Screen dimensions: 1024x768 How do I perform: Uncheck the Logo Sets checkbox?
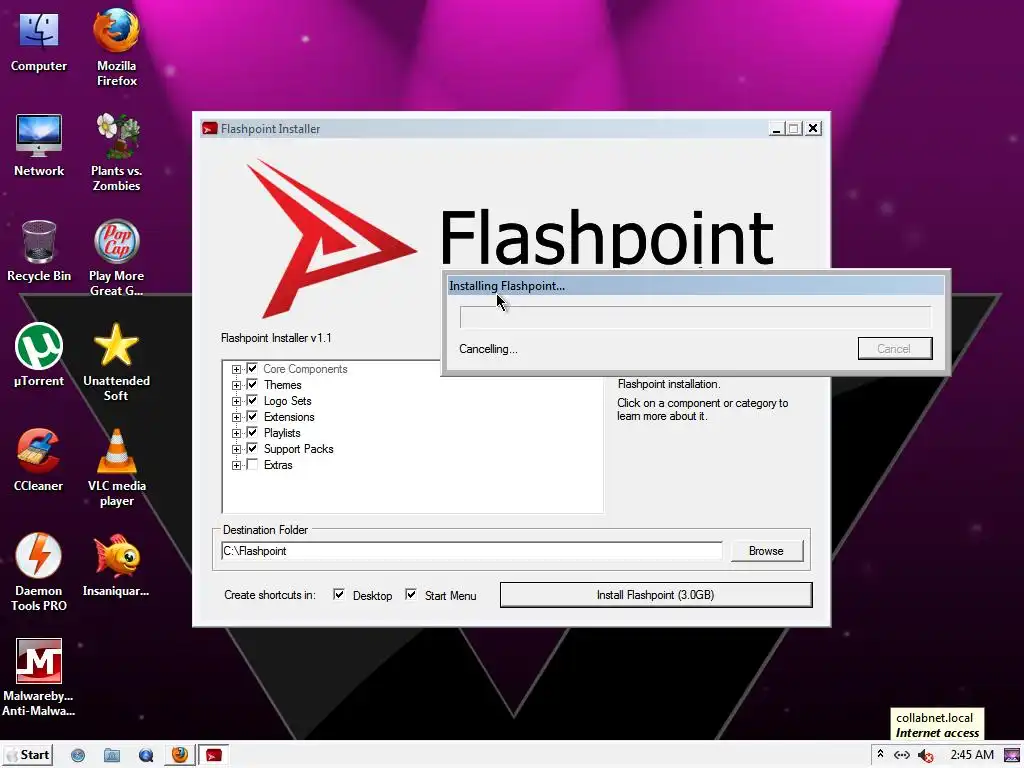(252, 400)
